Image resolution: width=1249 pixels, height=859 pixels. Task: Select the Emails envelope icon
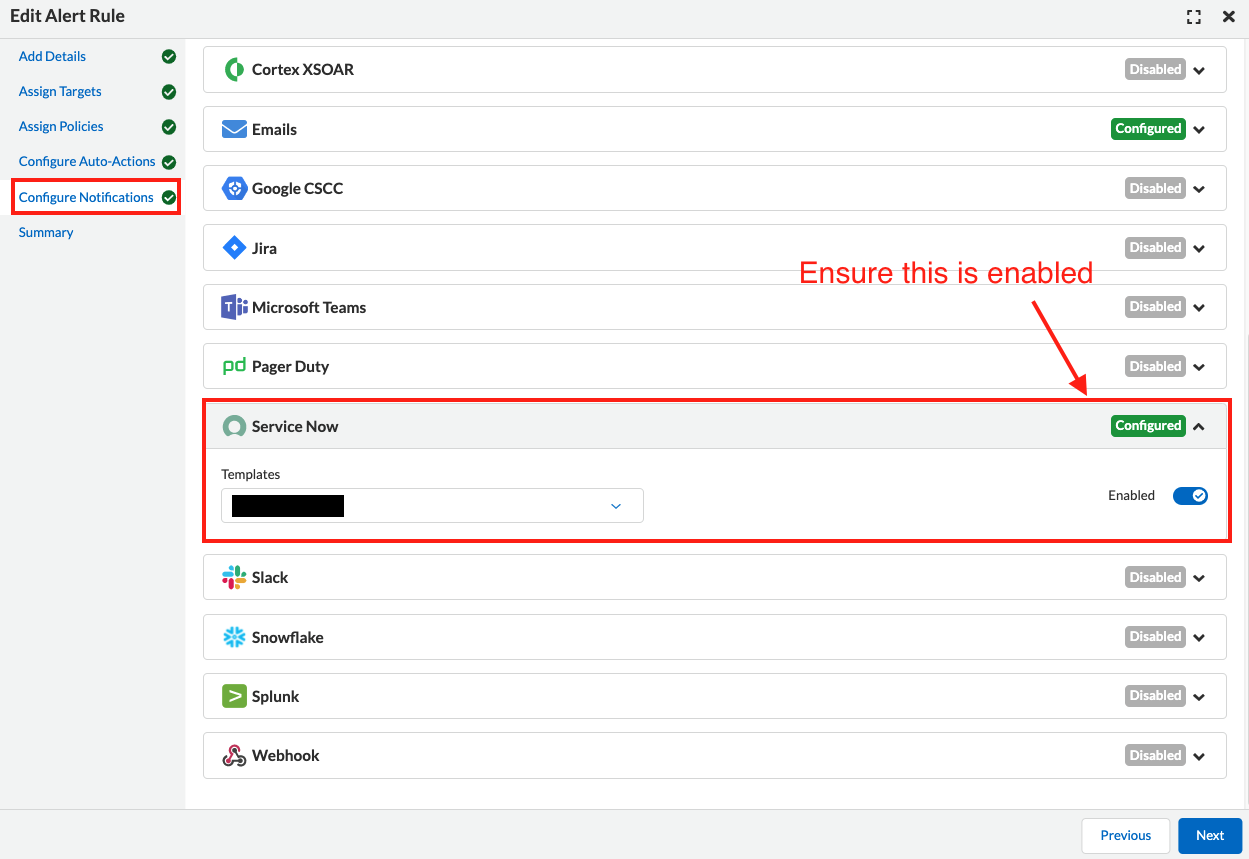[233, 128]
